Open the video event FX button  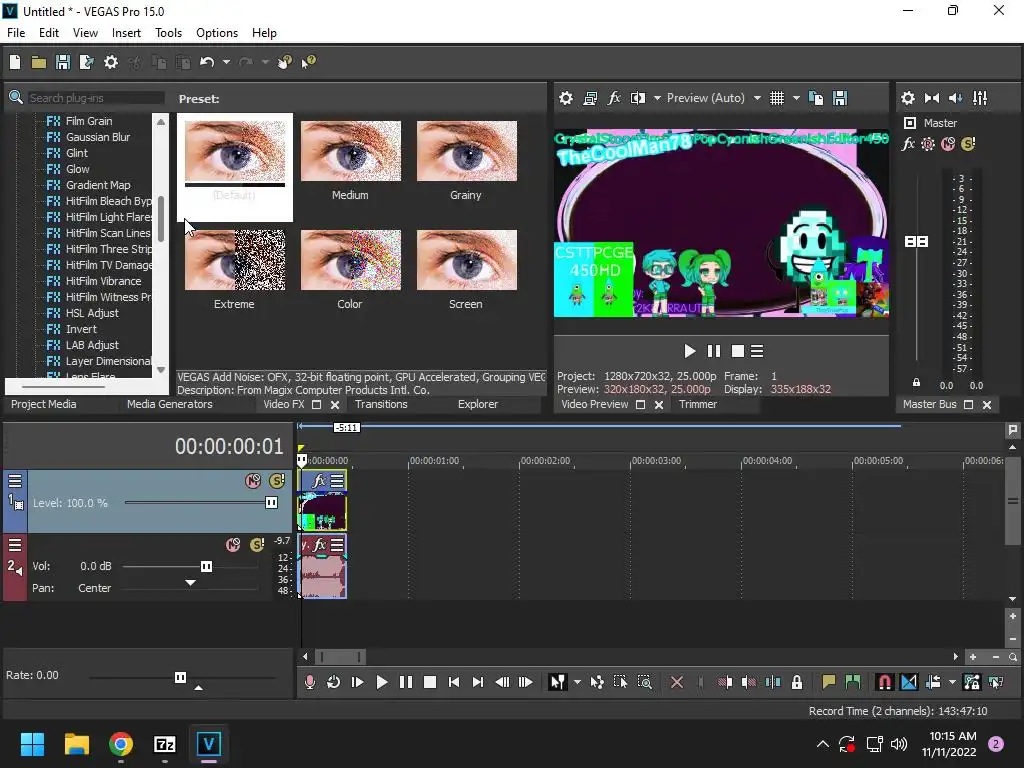pyautogui.click(x=319, y=481)
